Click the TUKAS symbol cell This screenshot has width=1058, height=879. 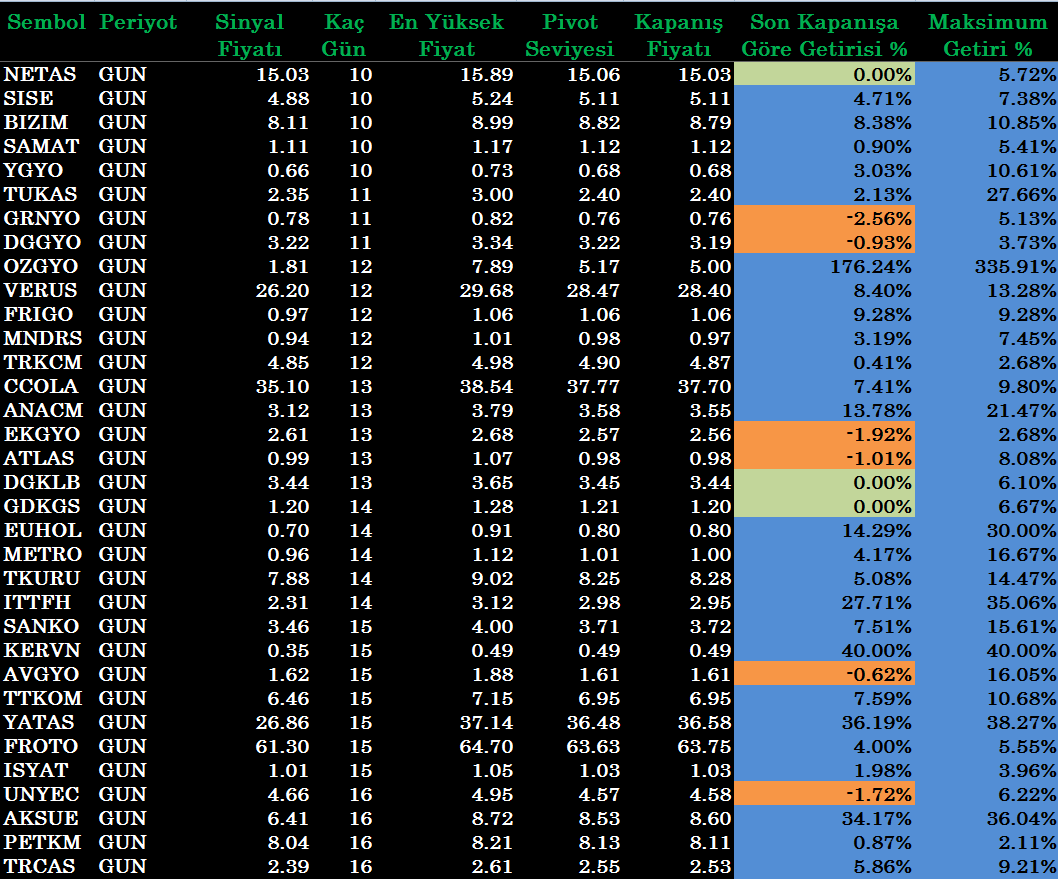(40, 194)
